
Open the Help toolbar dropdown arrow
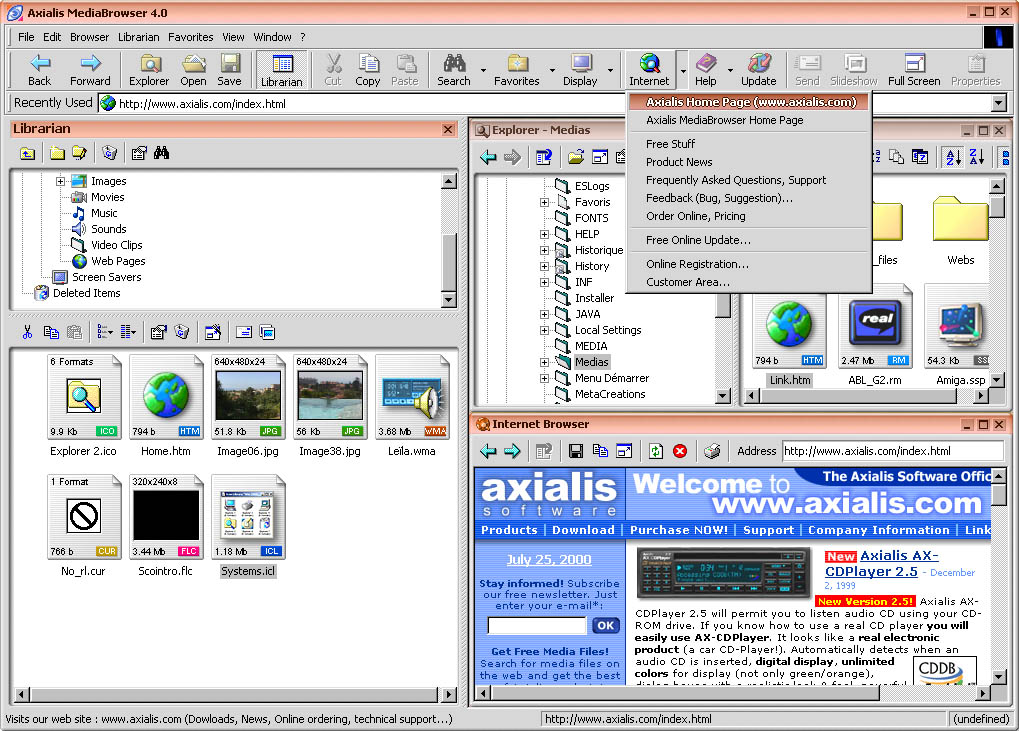tap(730, 70)
